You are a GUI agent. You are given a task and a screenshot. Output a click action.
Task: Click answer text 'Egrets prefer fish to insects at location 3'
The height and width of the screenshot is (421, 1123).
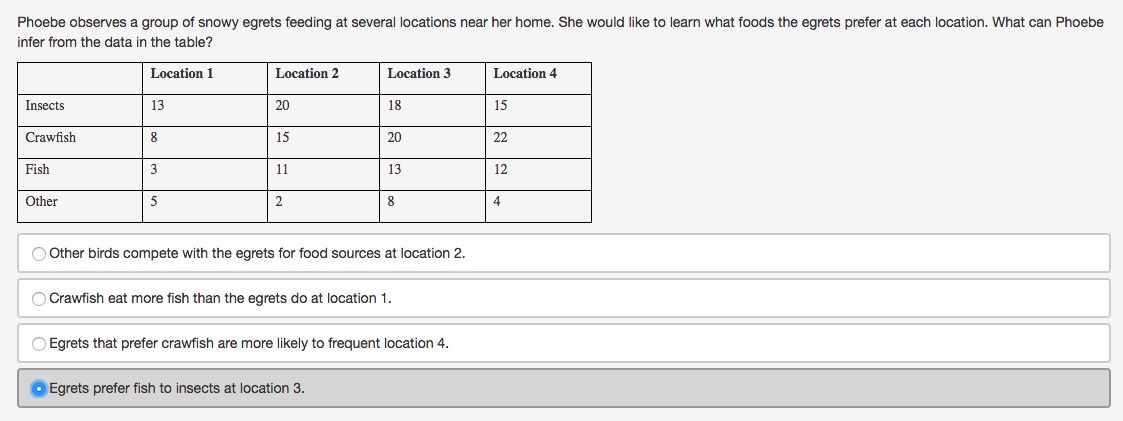click(x=177, y=389)
